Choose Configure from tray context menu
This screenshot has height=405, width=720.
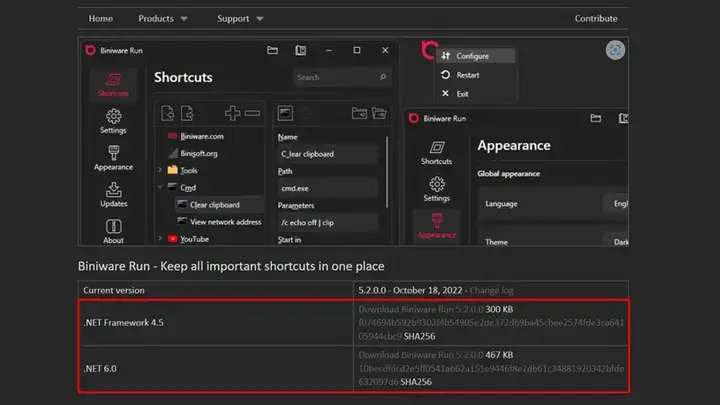pyautogui.click(x=475, y=56)
